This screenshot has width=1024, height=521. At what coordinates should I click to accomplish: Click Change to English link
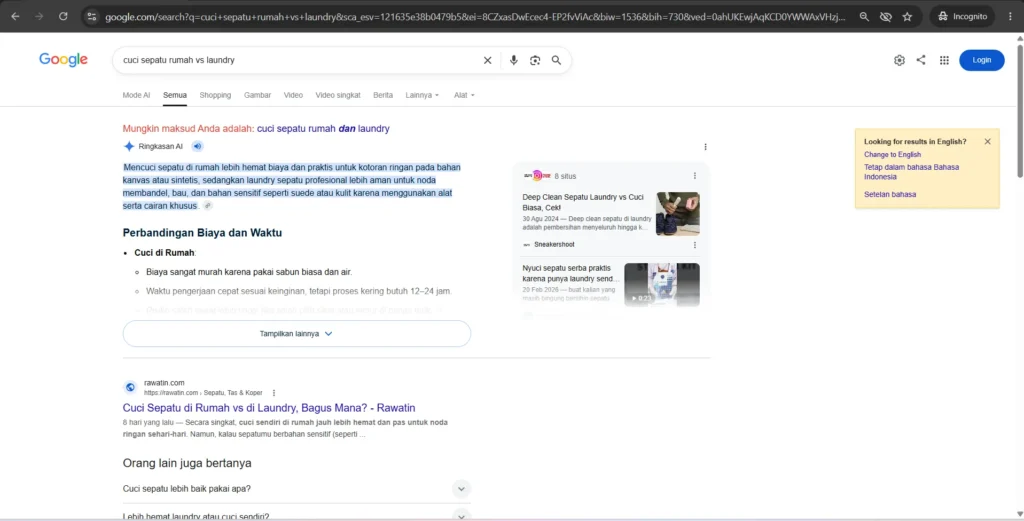pyautogui.click(x=892, y=155)
